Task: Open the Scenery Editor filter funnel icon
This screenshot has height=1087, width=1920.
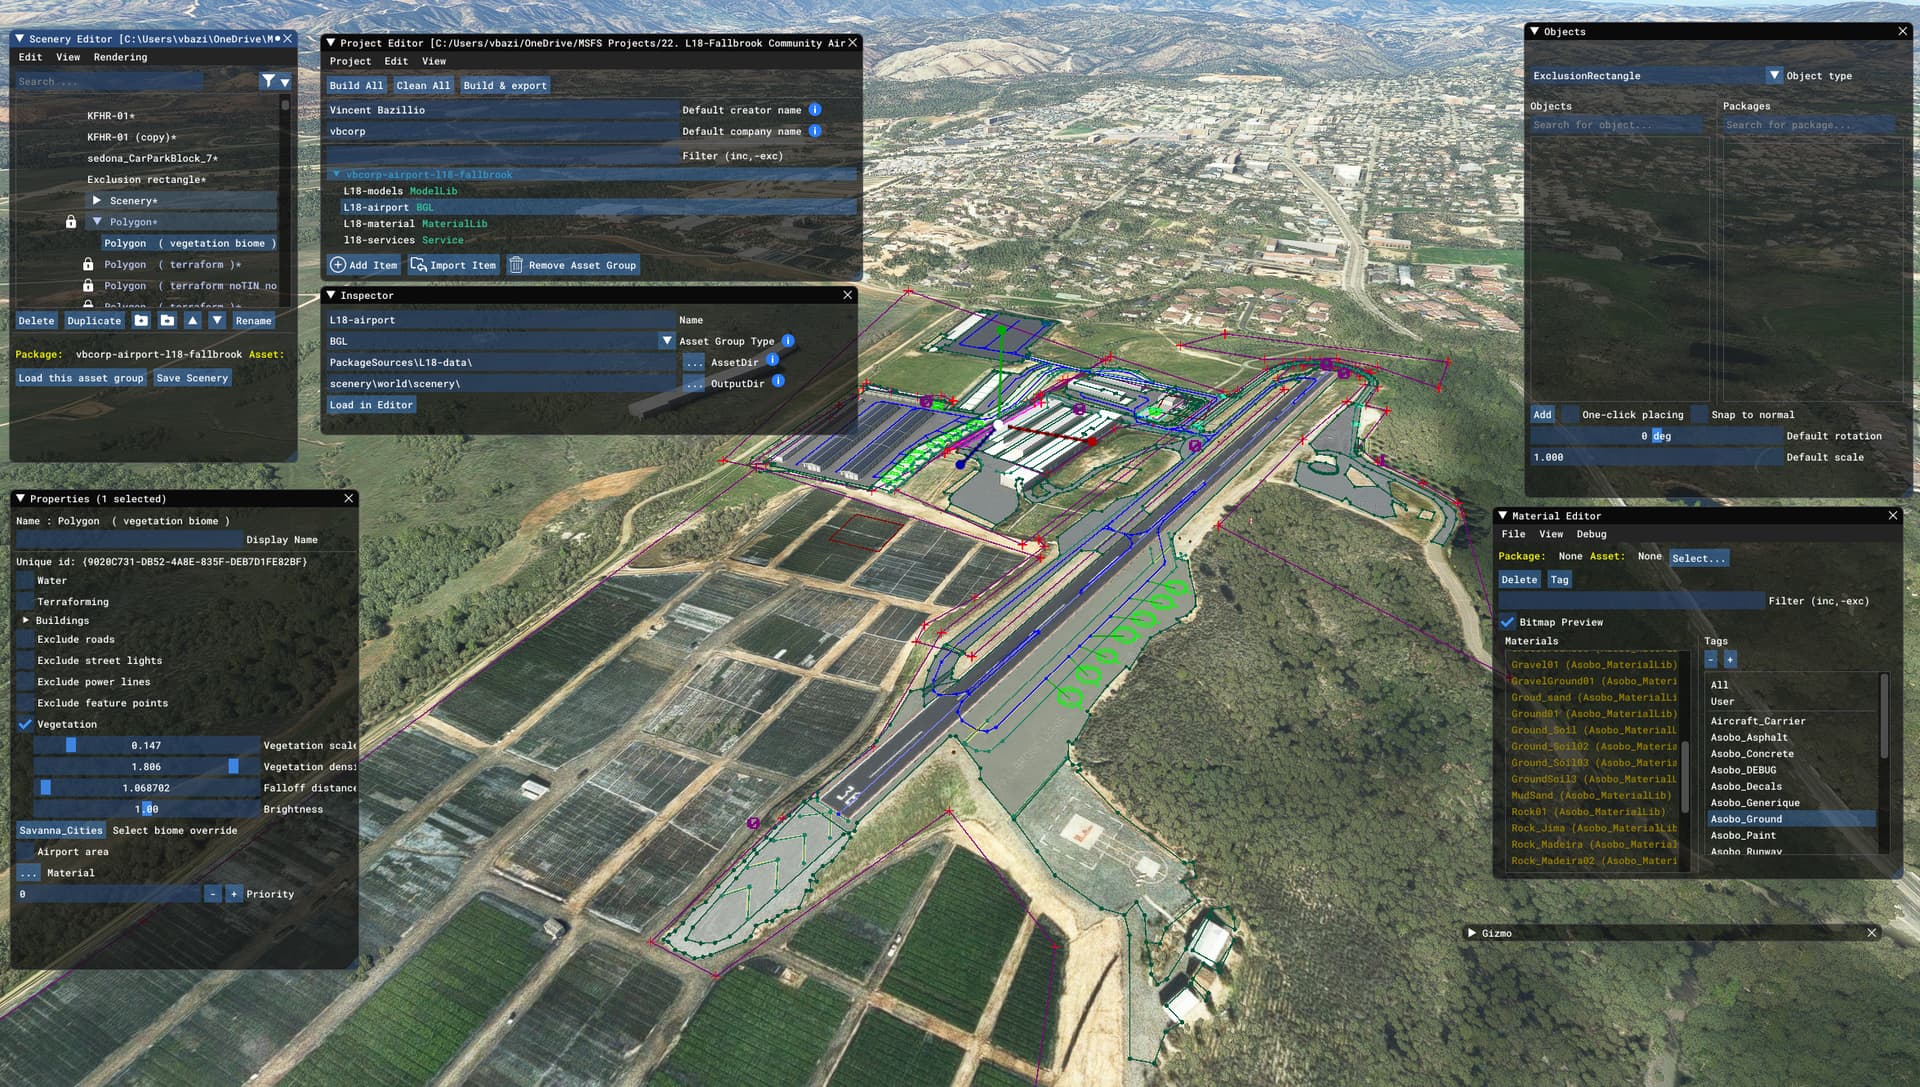Action: (x=268, y=81)
